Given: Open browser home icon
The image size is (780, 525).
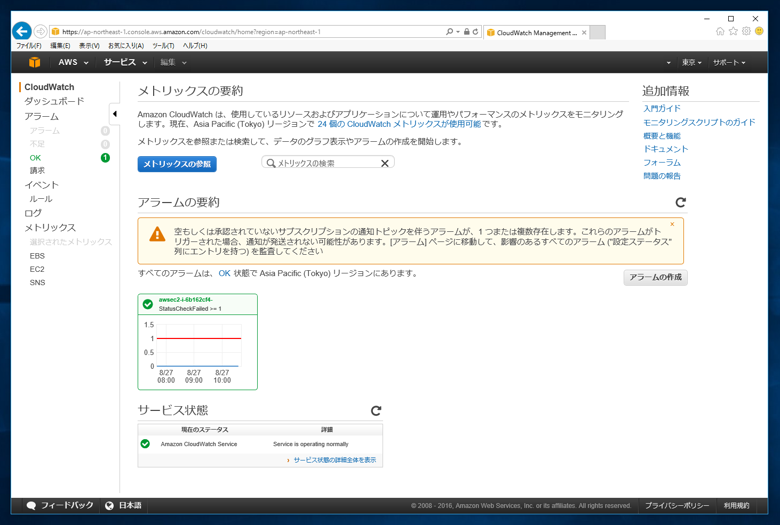Looking at the screenshot, I should [x=720, y=31].
